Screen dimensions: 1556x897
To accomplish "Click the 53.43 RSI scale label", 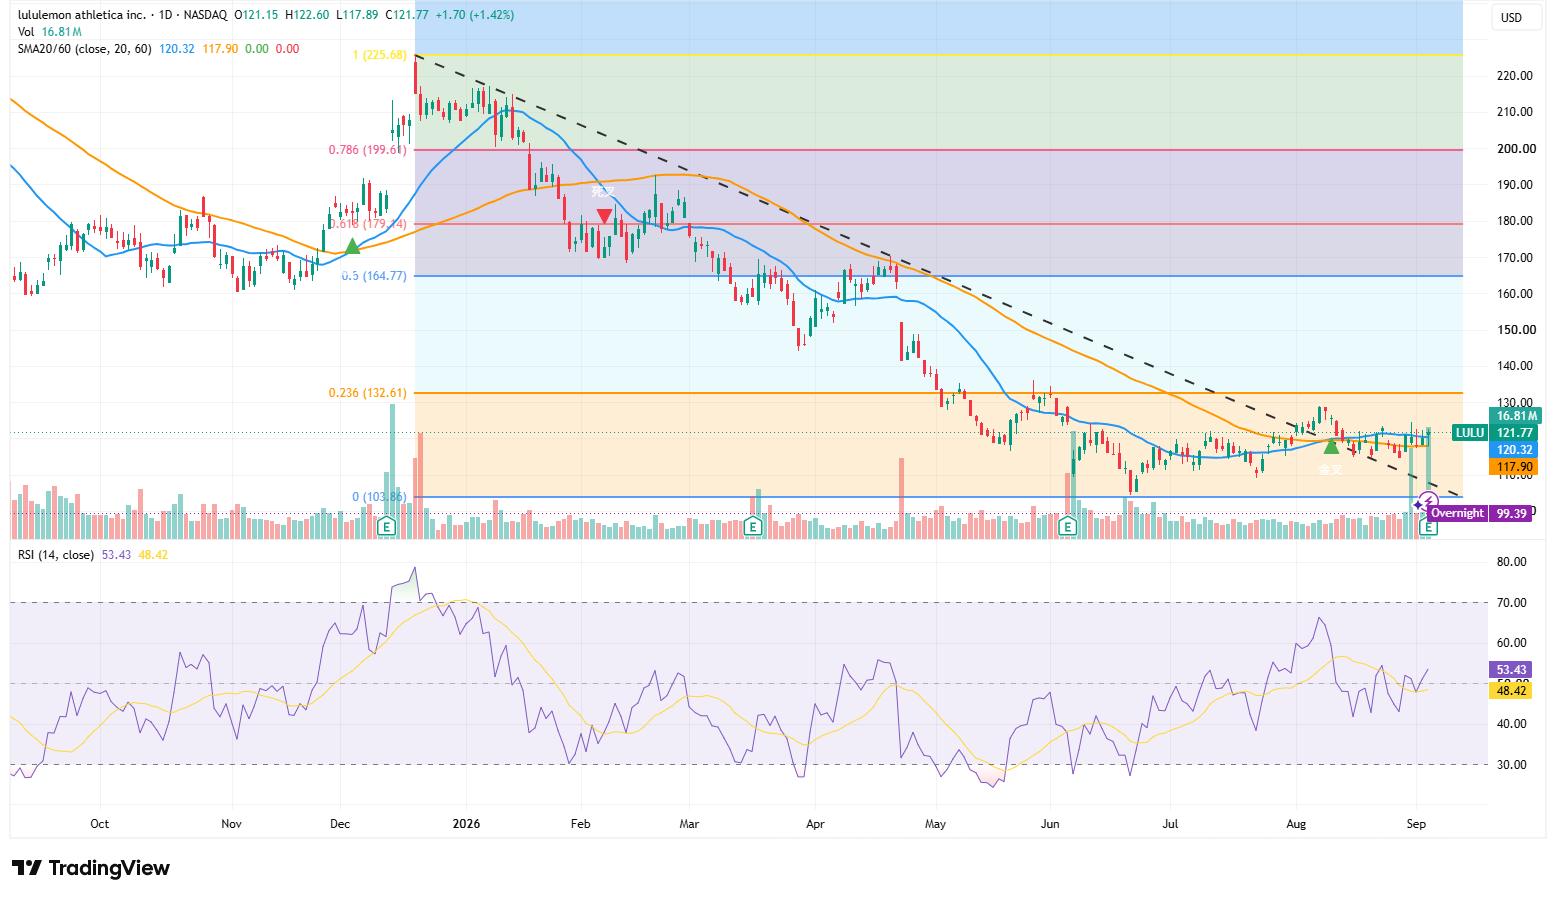I will coord(1512,669).
